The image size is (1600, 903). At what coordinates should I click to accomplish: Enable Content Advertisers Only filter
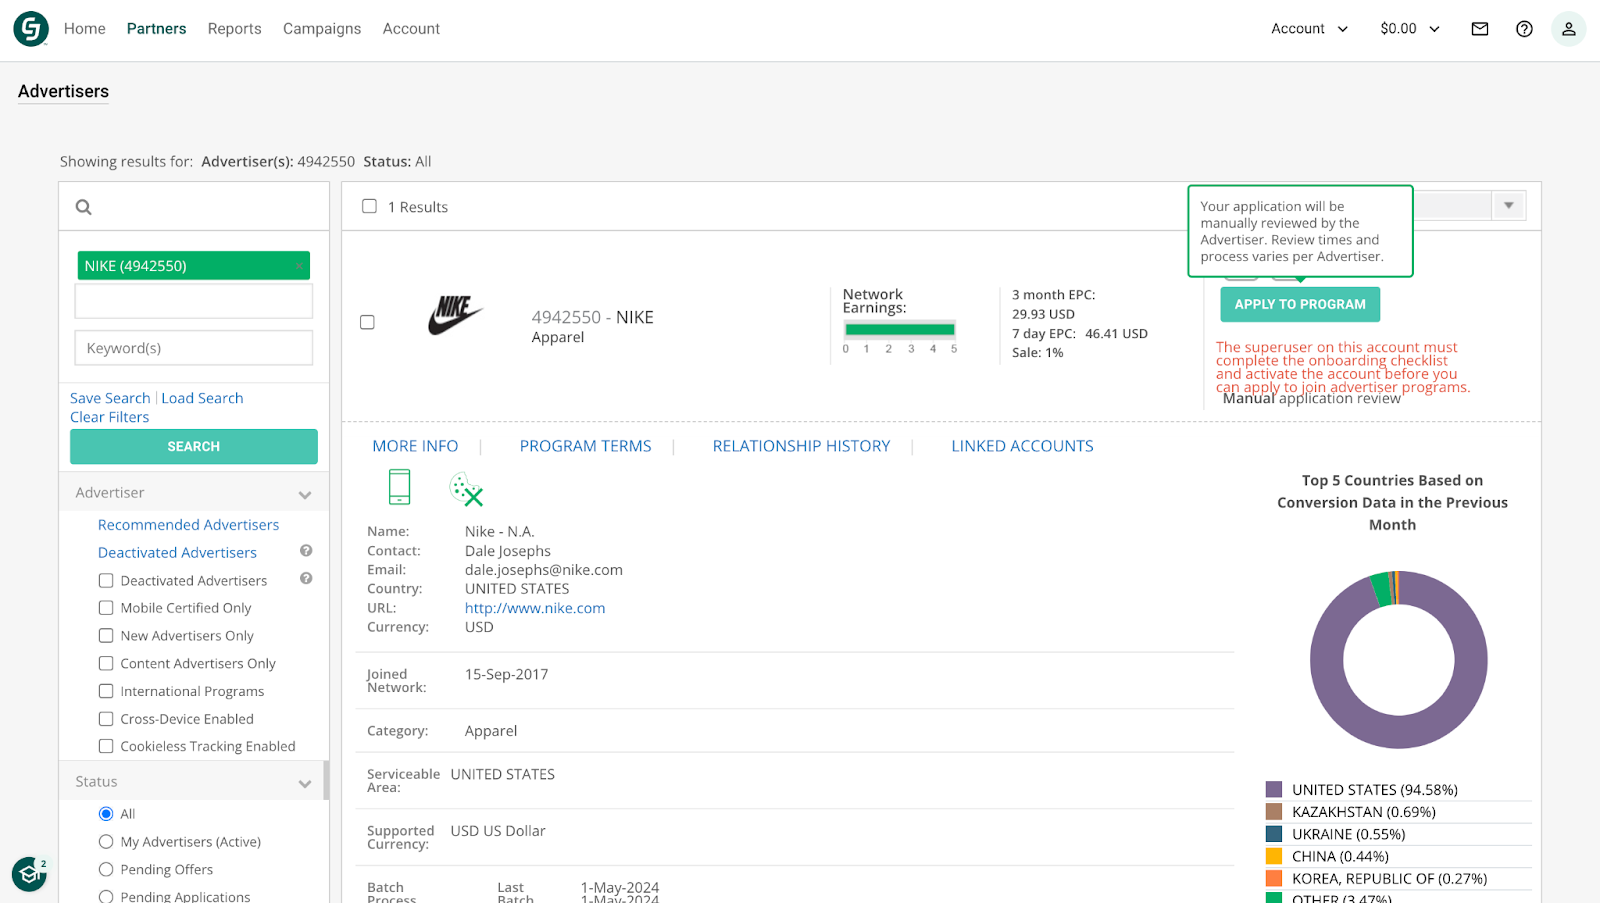tap(106, 663)
